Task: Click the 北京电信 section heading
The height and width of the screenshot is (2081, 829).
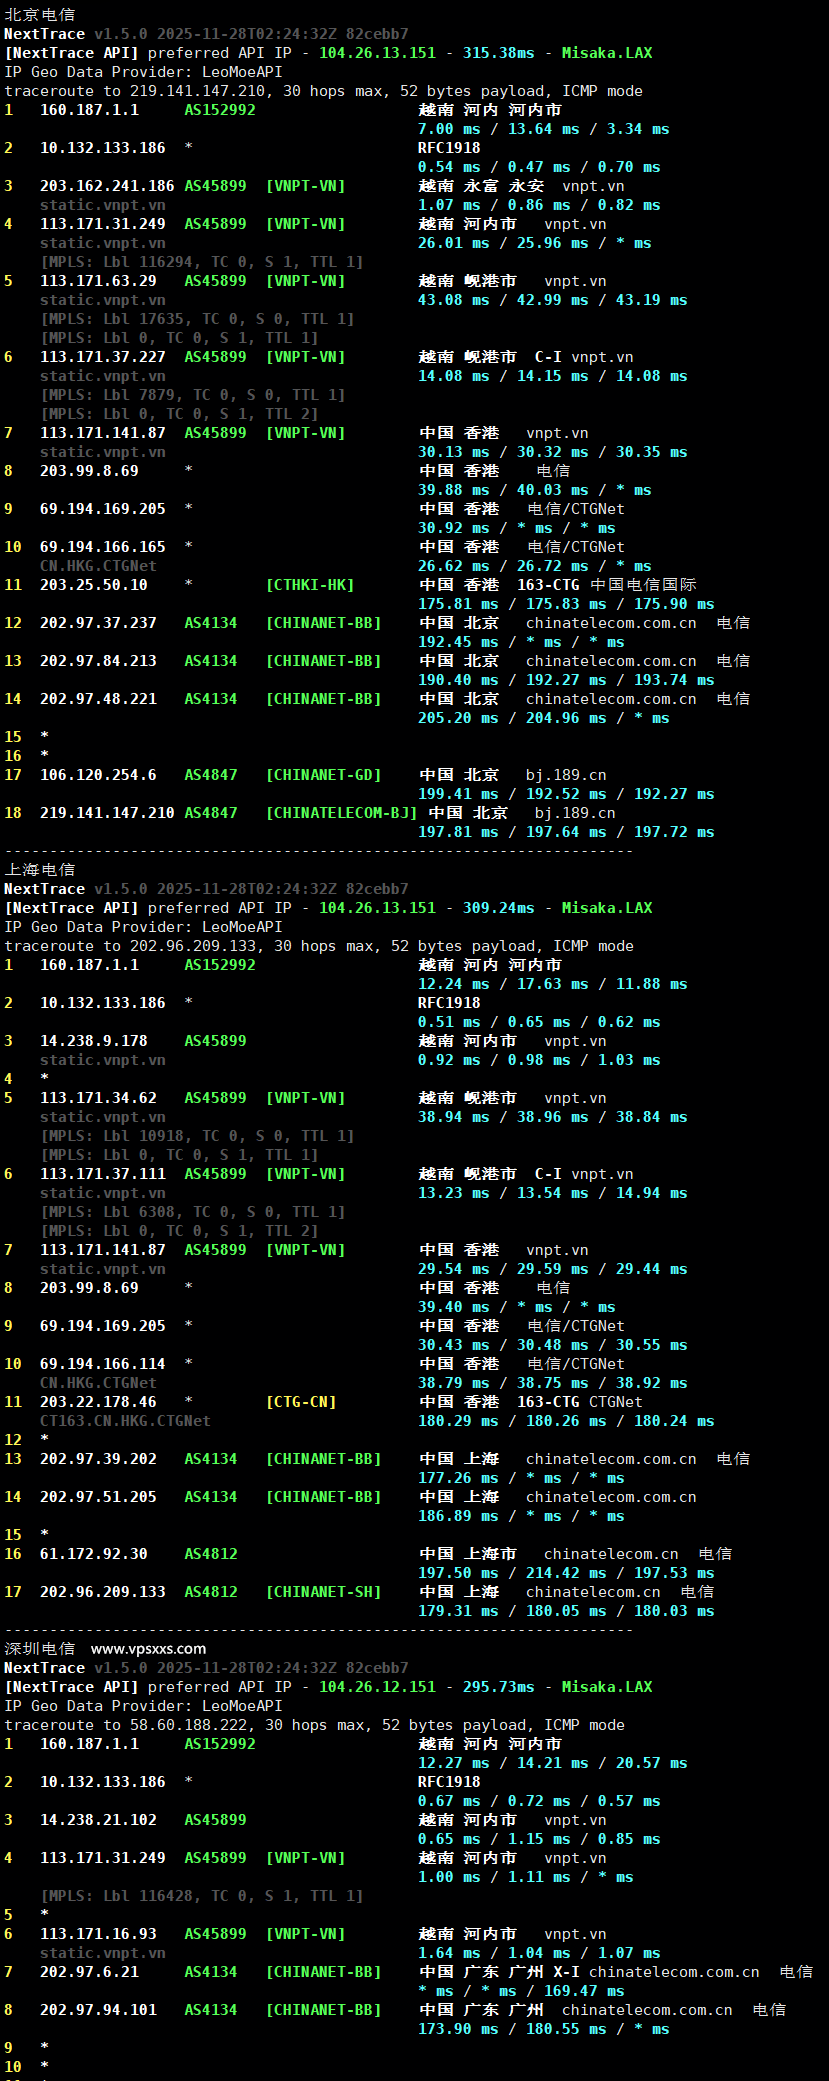Action: [x=40, y=15]
